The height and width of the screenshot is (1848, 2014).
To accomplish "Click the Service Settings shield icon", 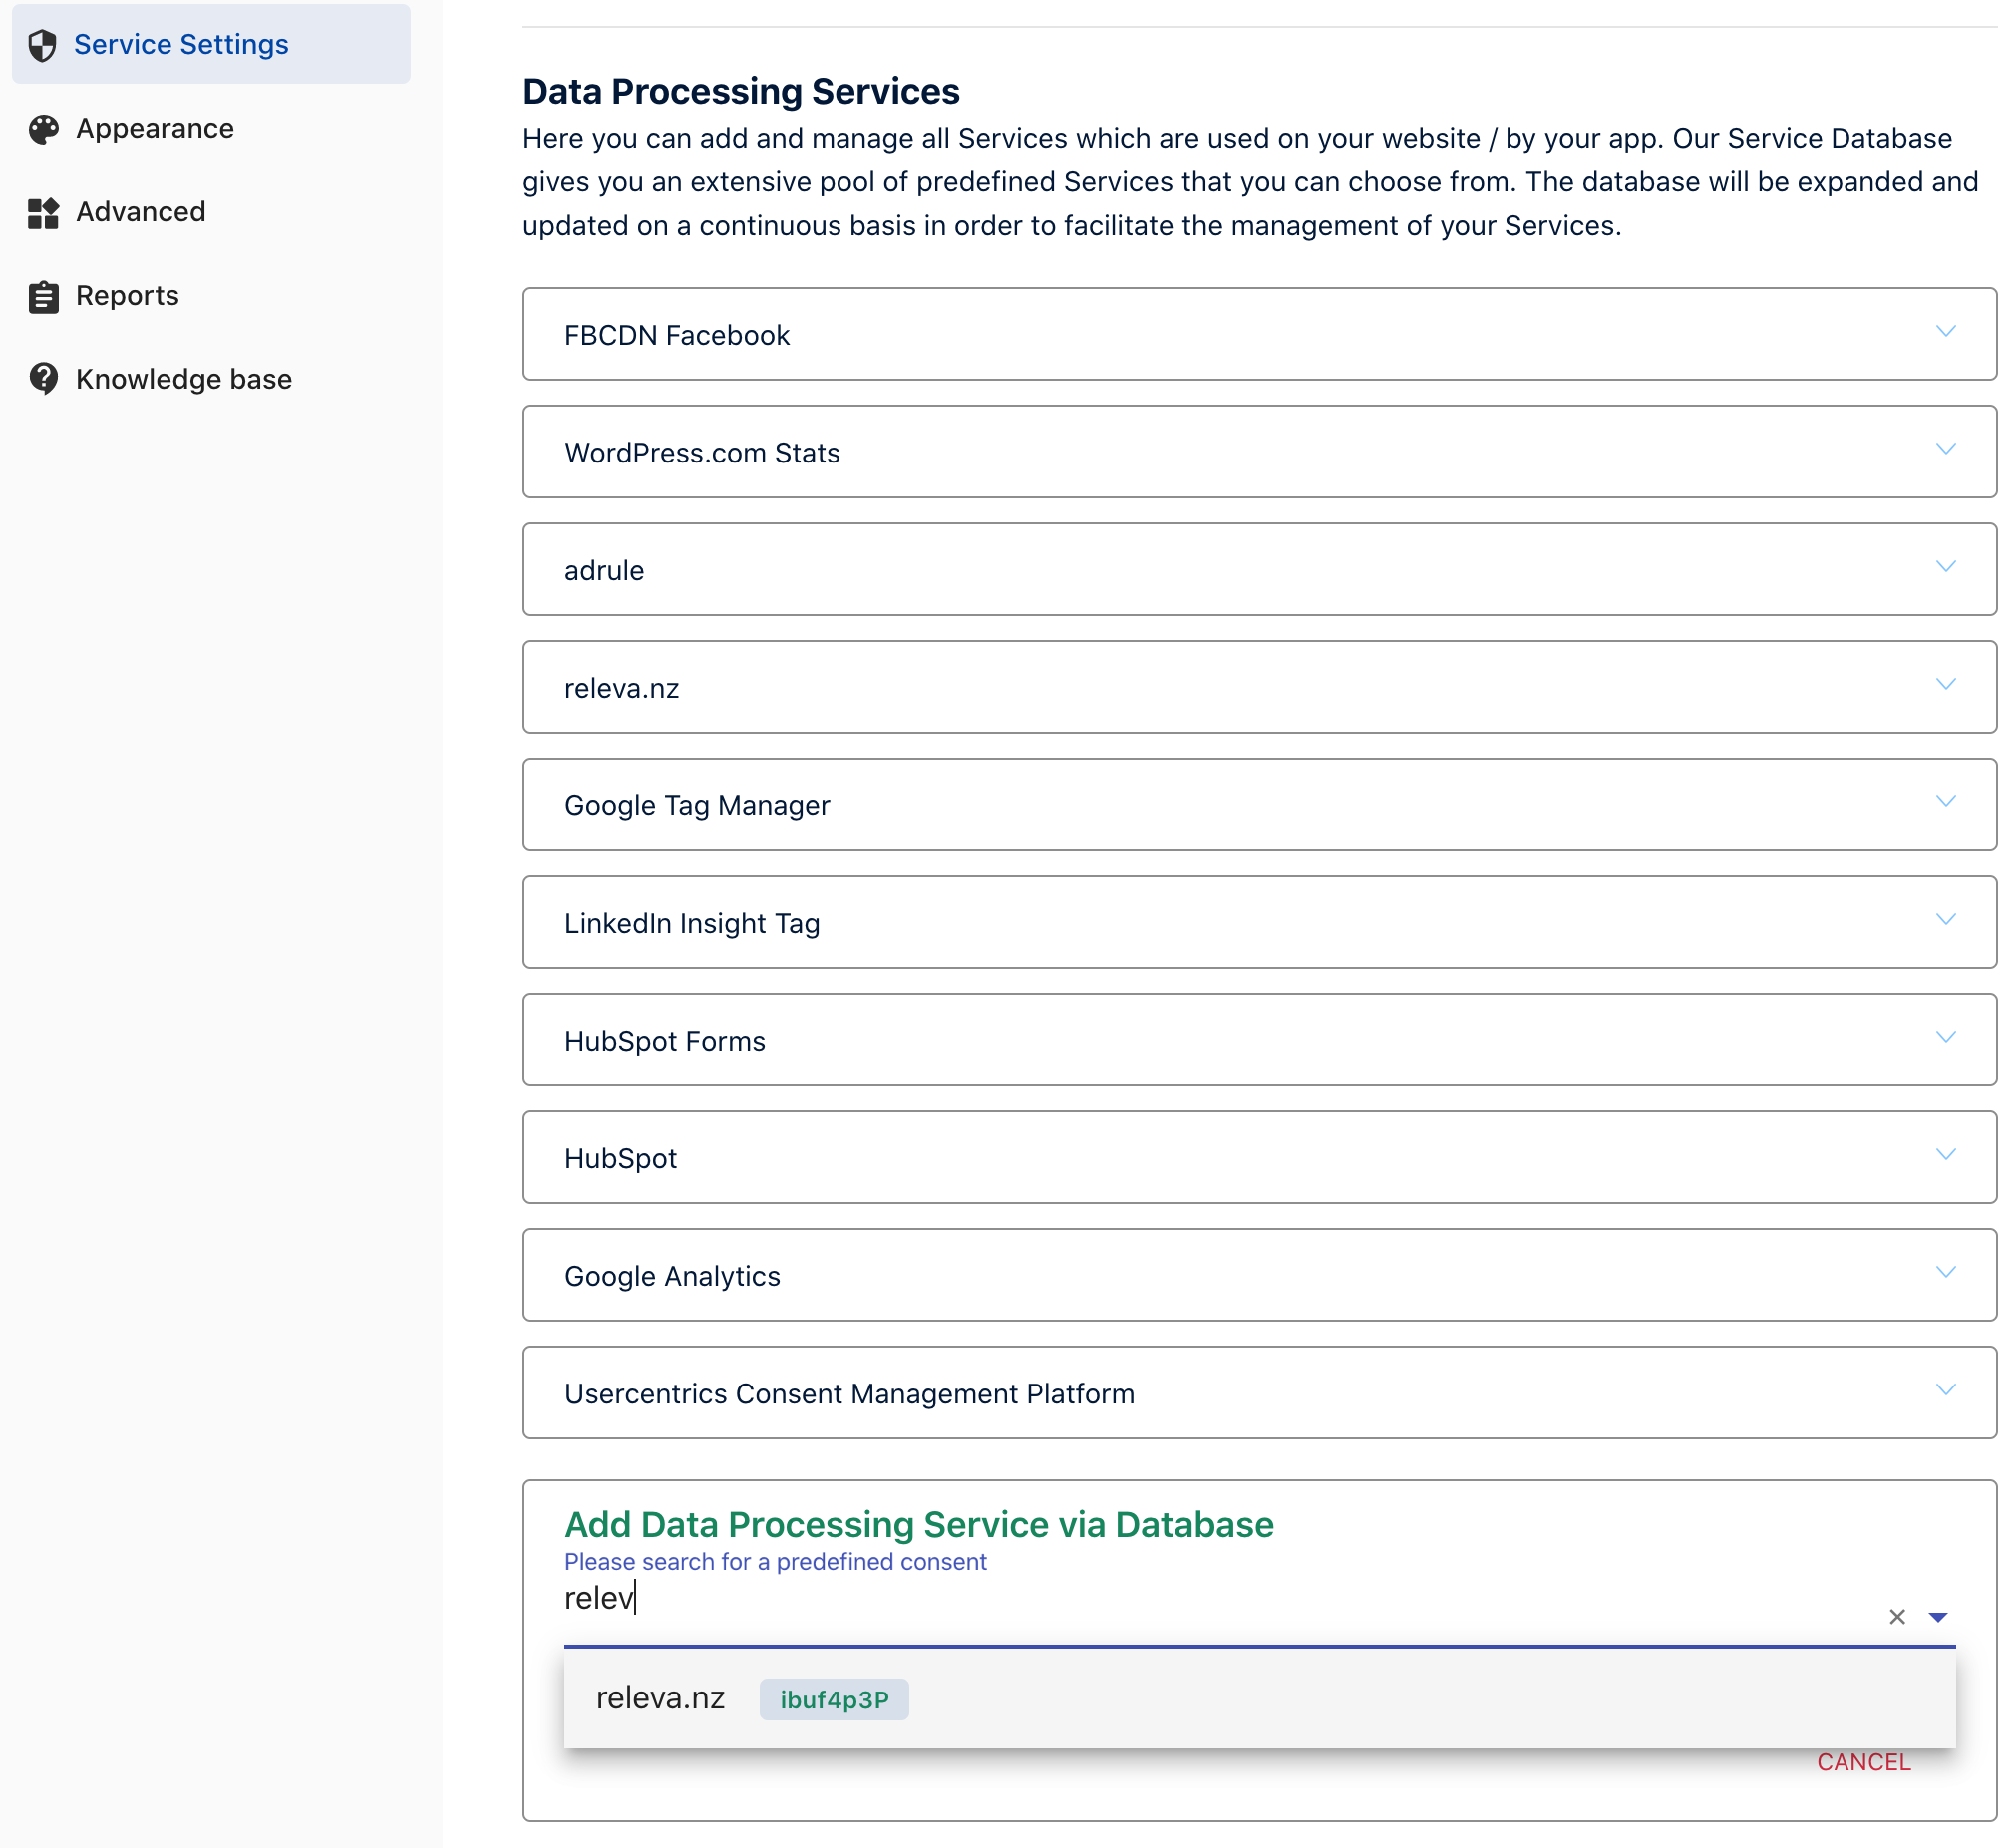I will [x=43, y=45].
